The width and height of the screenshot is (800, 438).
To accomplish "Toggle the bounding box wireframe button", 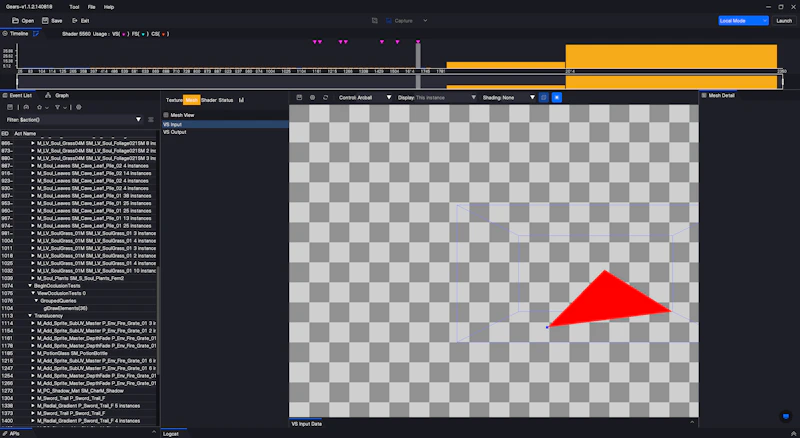I will click(x=544, y=97).
